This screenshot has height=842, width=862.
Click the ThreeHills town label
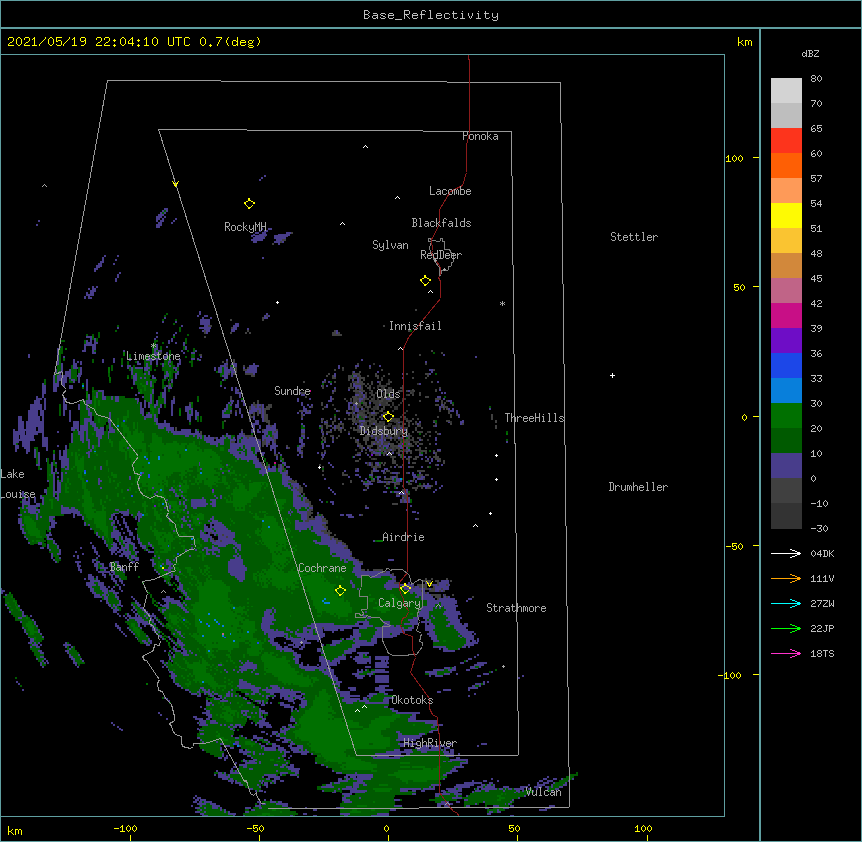tap(534, 418)
